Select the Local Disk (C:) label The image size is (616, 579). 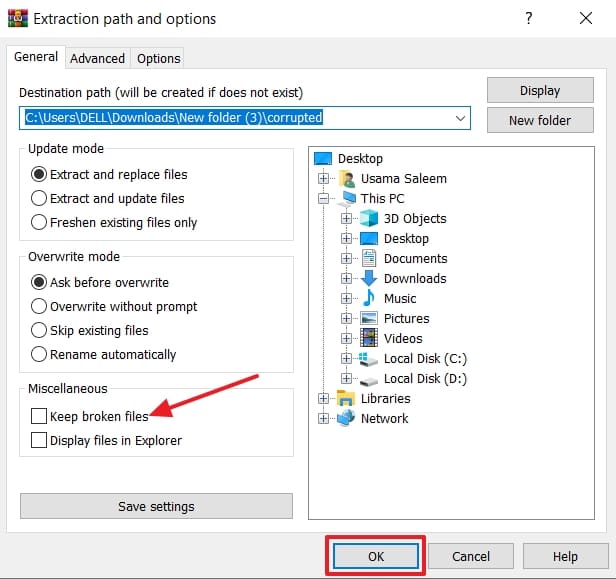click(x=425, y=359)
